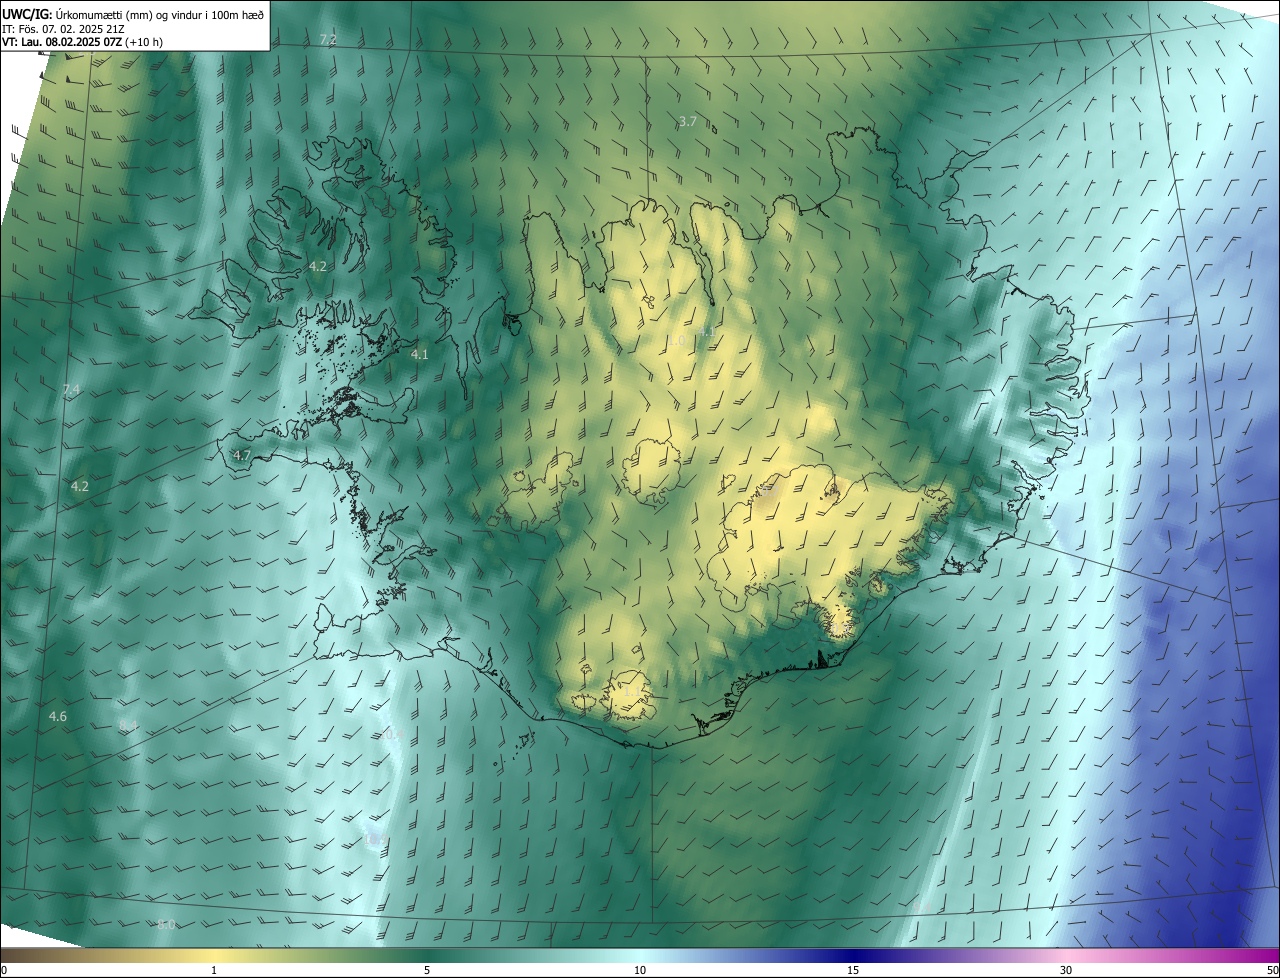
Task: Select the "1.0" value in north Iceland
Action: coord(676,341)
